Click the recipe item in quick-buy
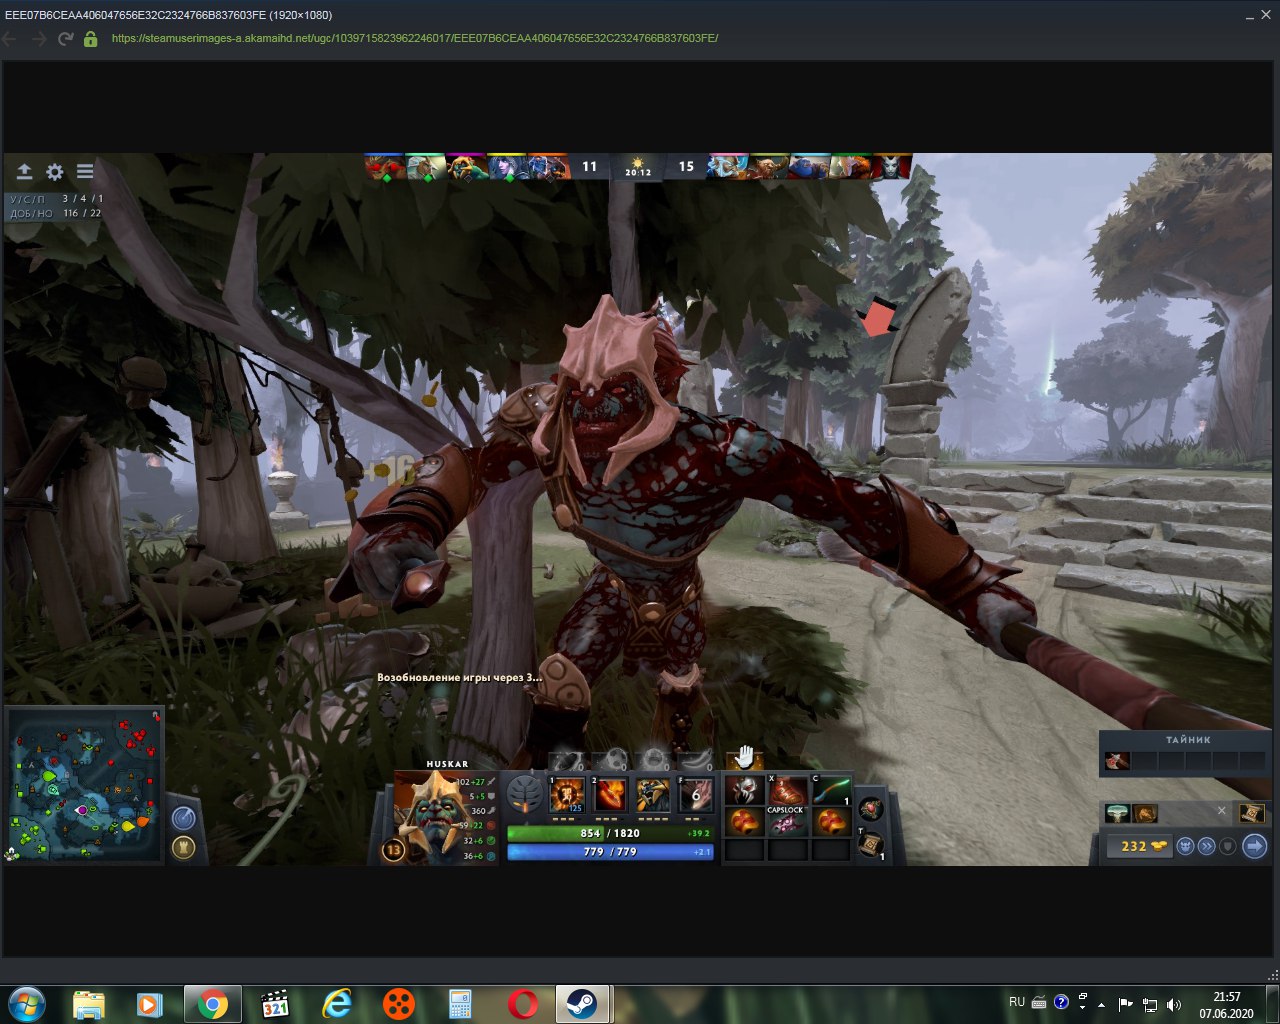The height and width of the screenshot is (1024, 1280). coord(1145,813)
